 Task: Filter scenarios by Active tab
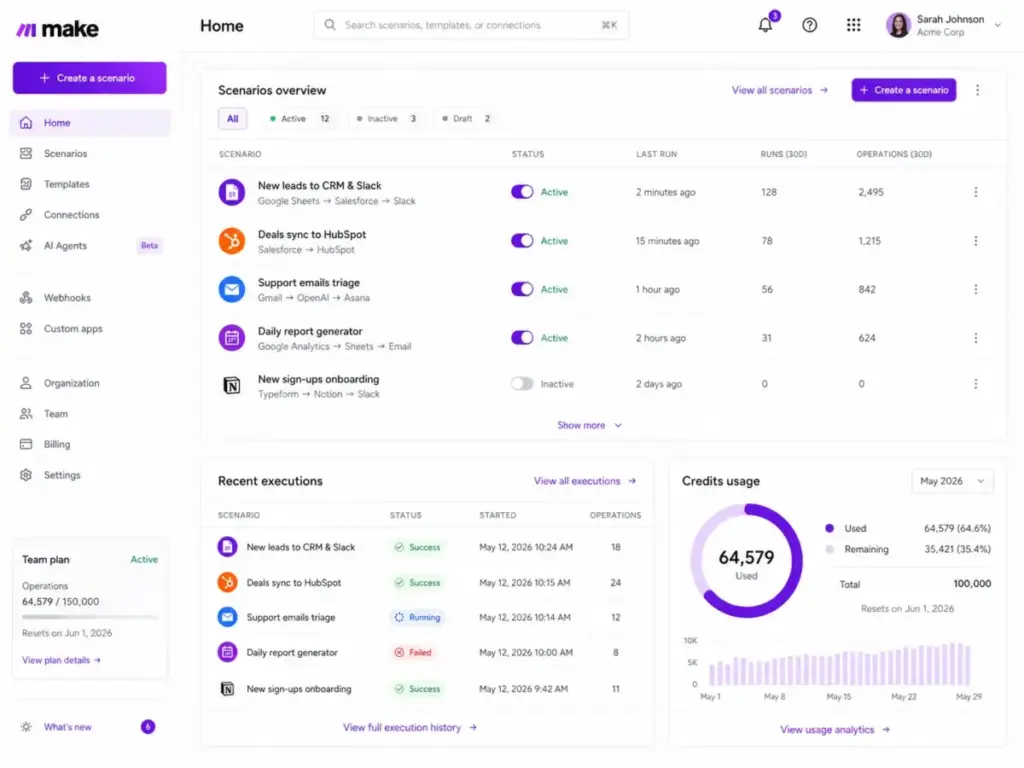coord(300,119)
